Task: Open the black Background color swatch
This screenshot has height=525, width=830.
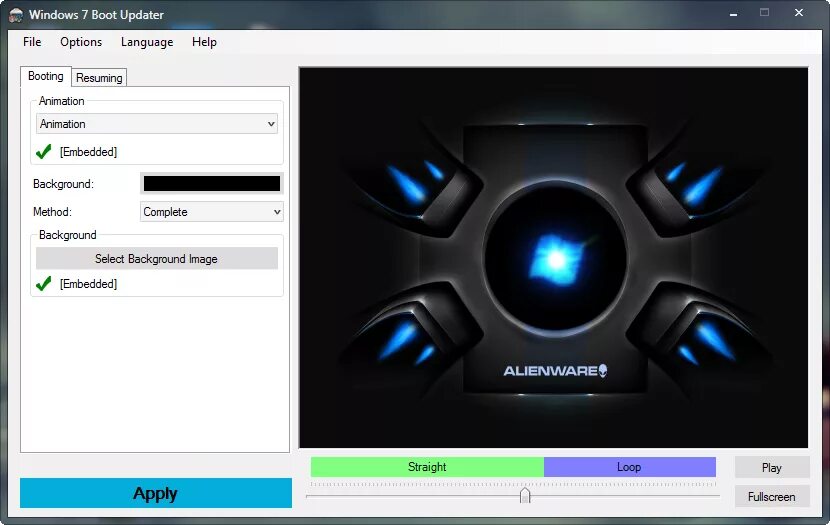Action: click(212, 184)
